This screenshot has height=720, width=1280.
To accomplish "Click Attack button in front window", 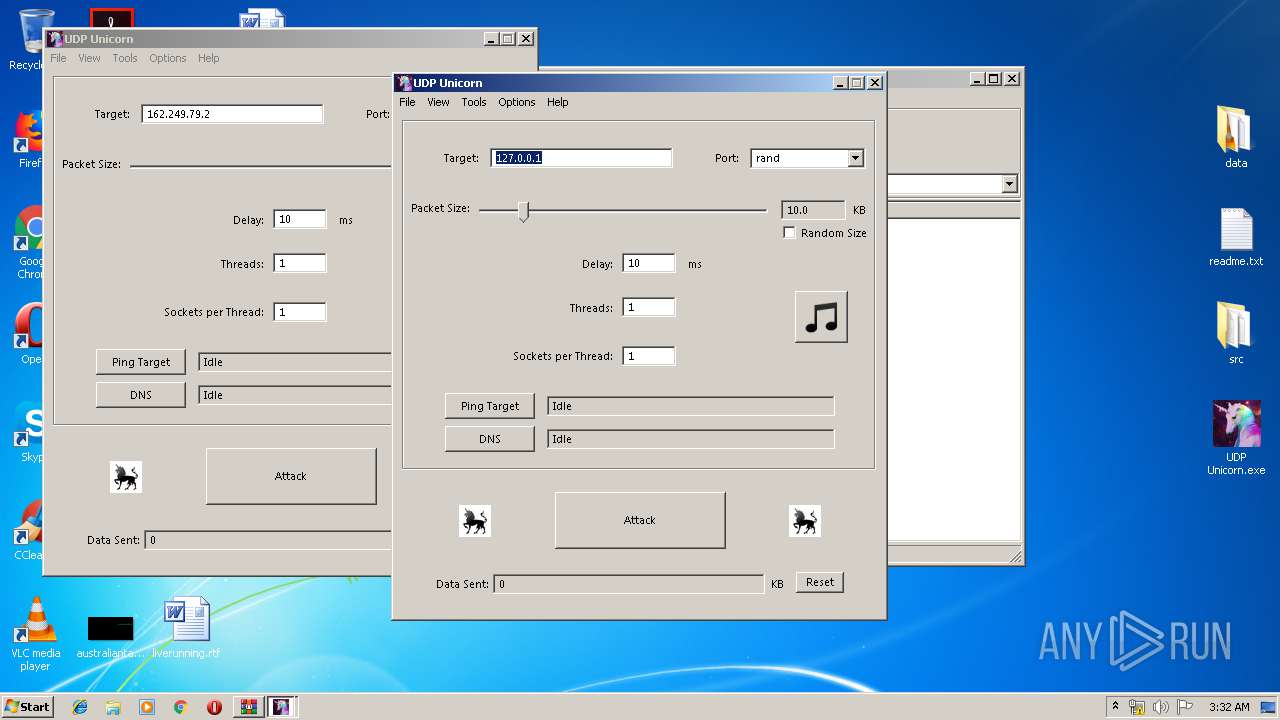I will (640, 520).
